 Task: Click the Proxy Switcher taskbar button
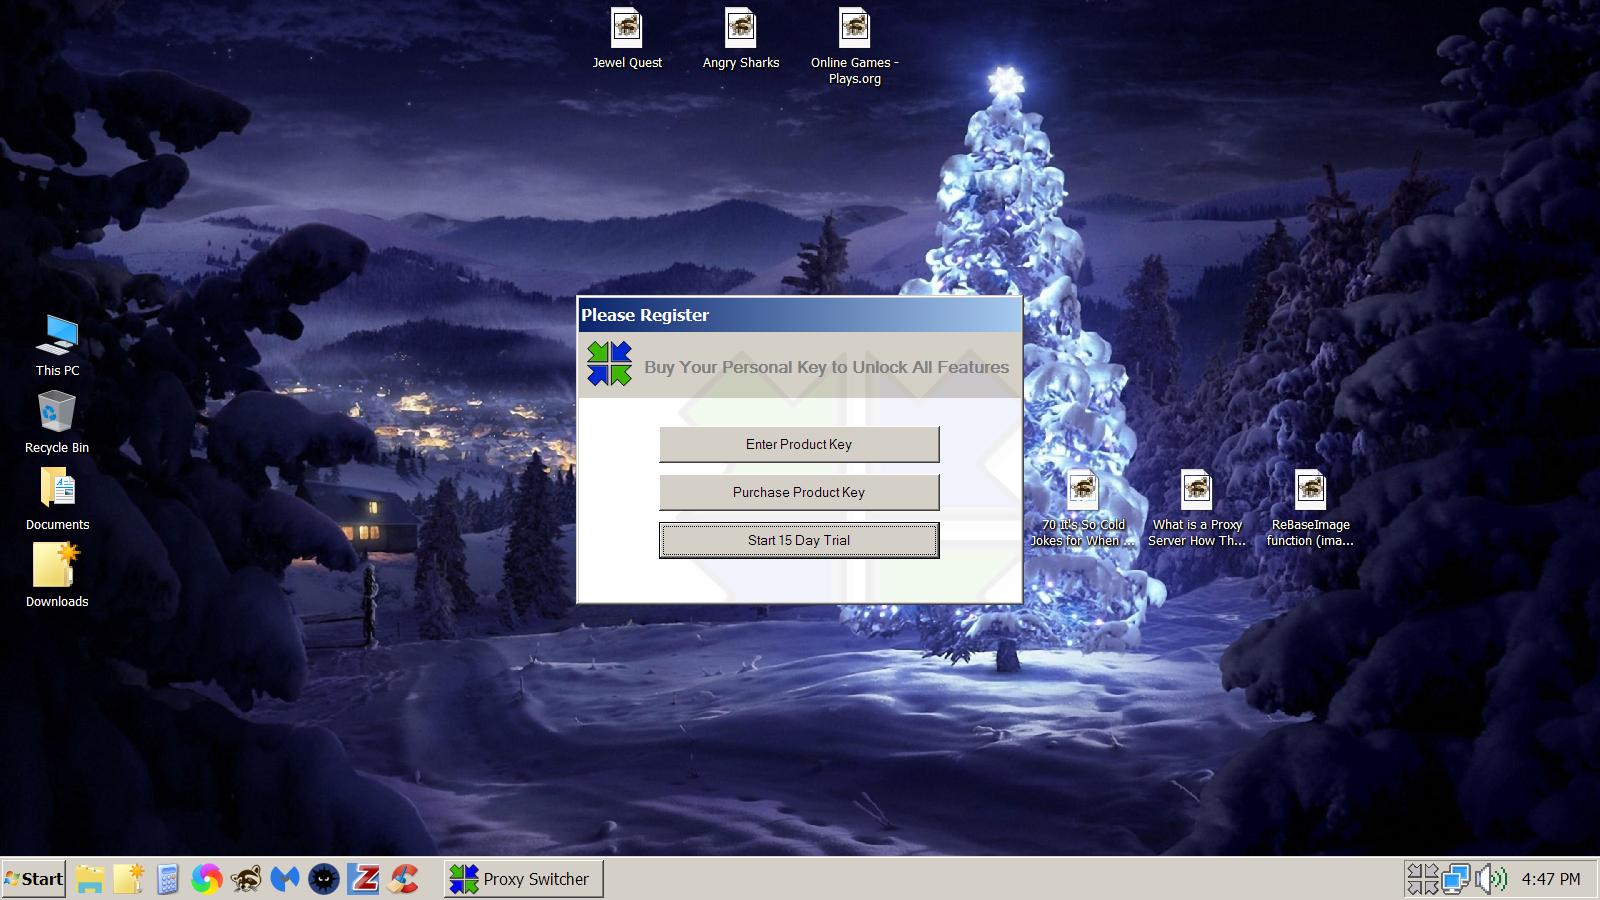coord(524,879)
